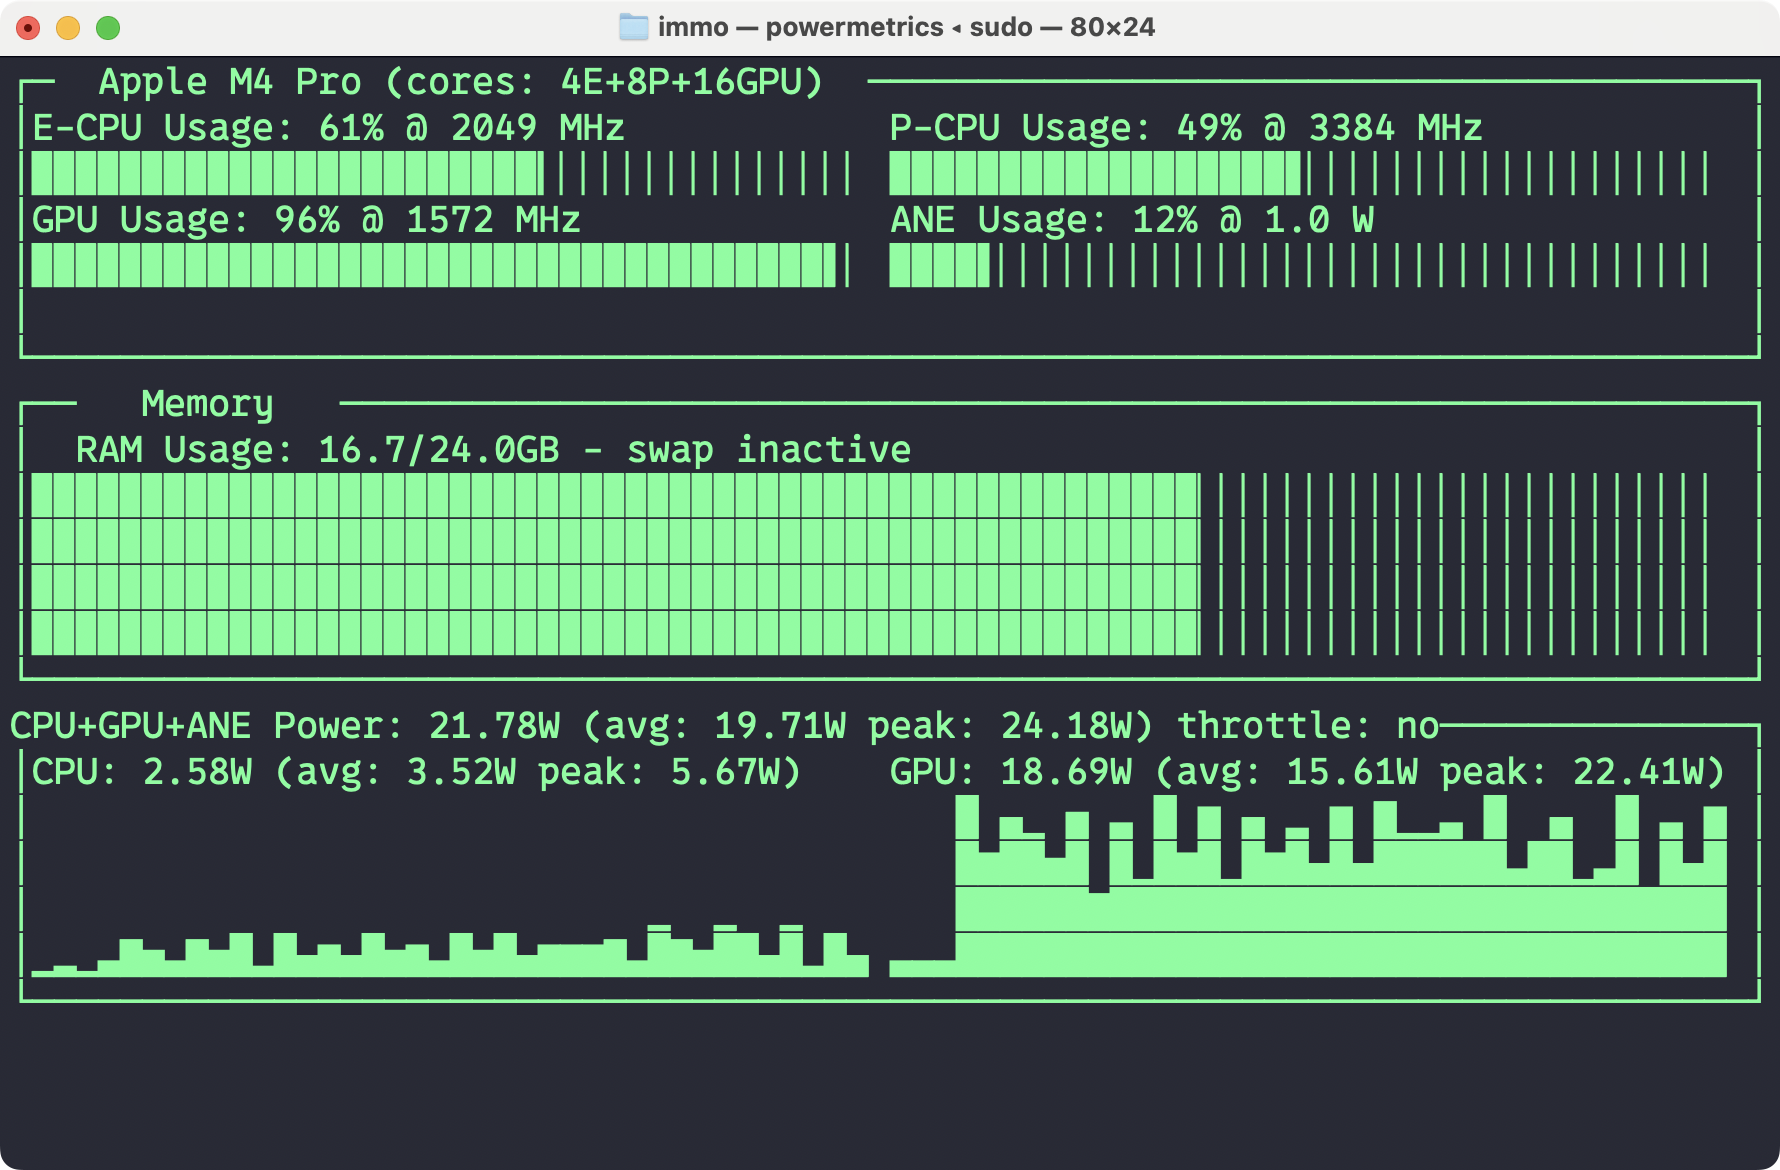
Task: Minimize the window with yellow button
Action: (68, 28)
